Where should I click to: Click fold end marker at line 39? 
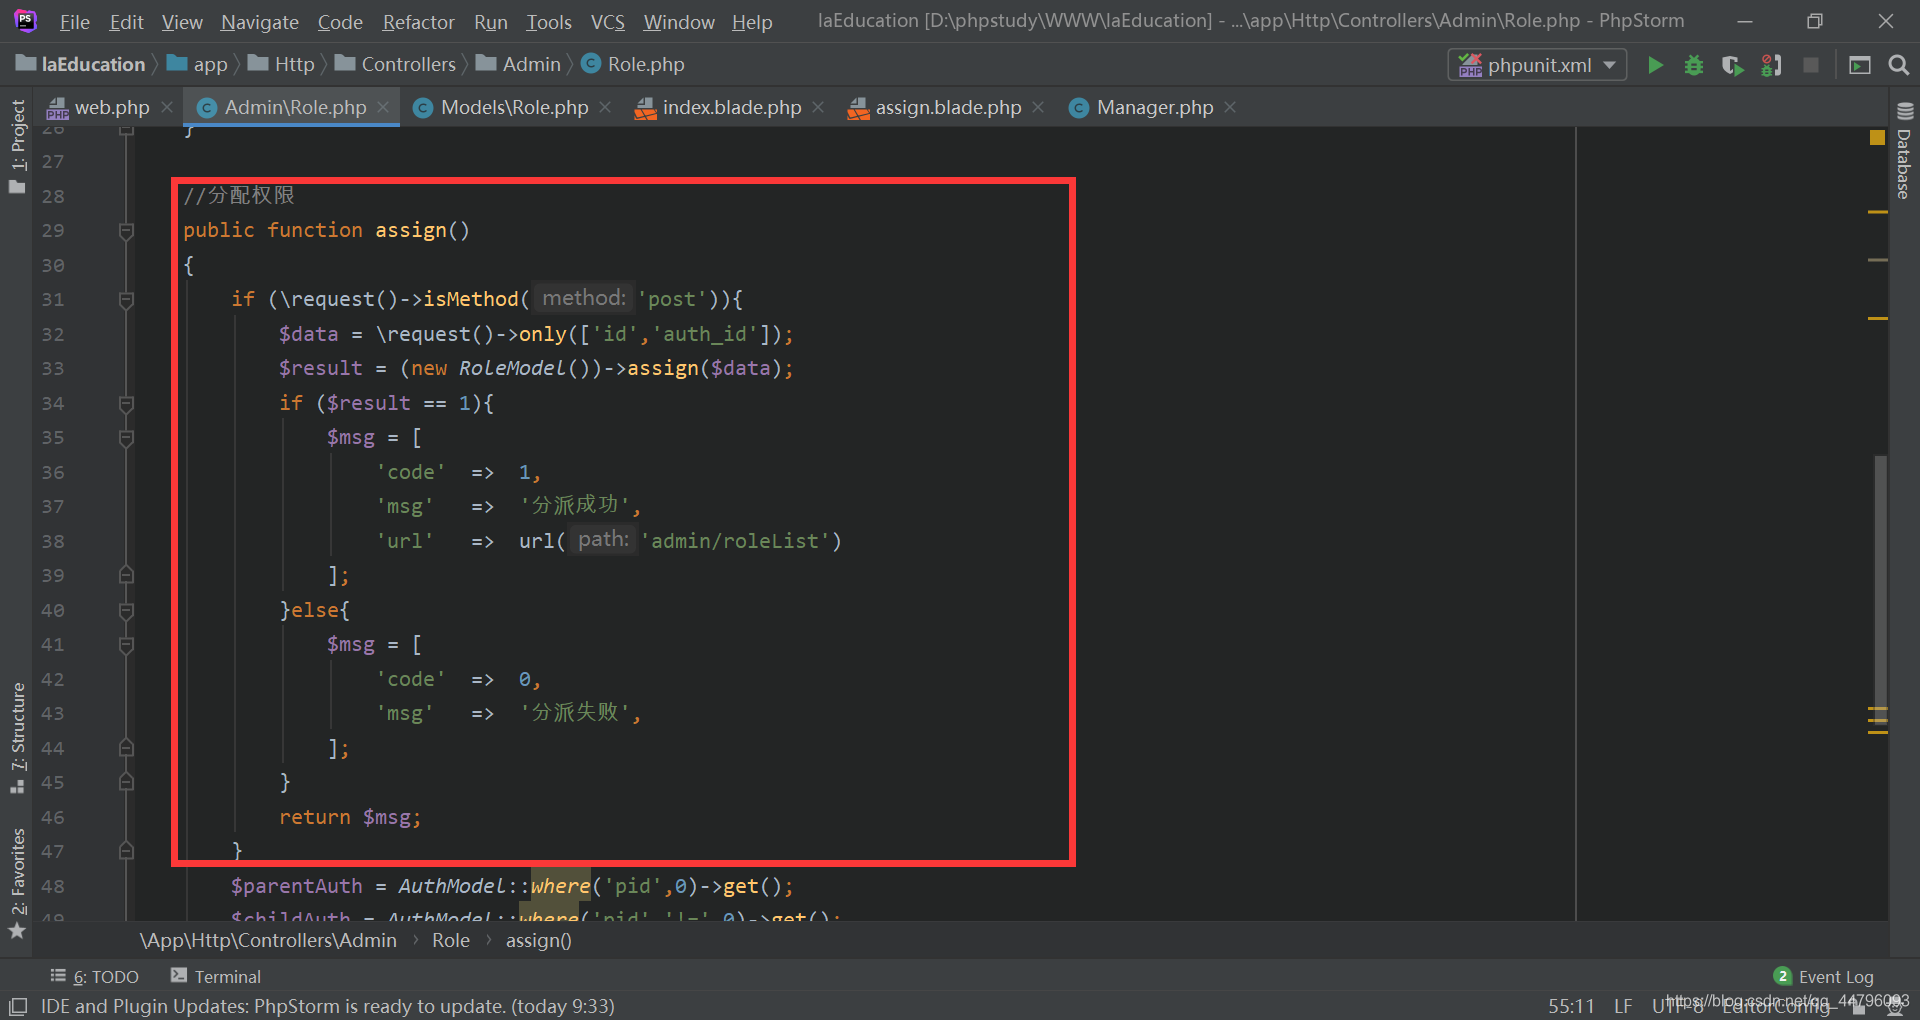pos(126,575)
